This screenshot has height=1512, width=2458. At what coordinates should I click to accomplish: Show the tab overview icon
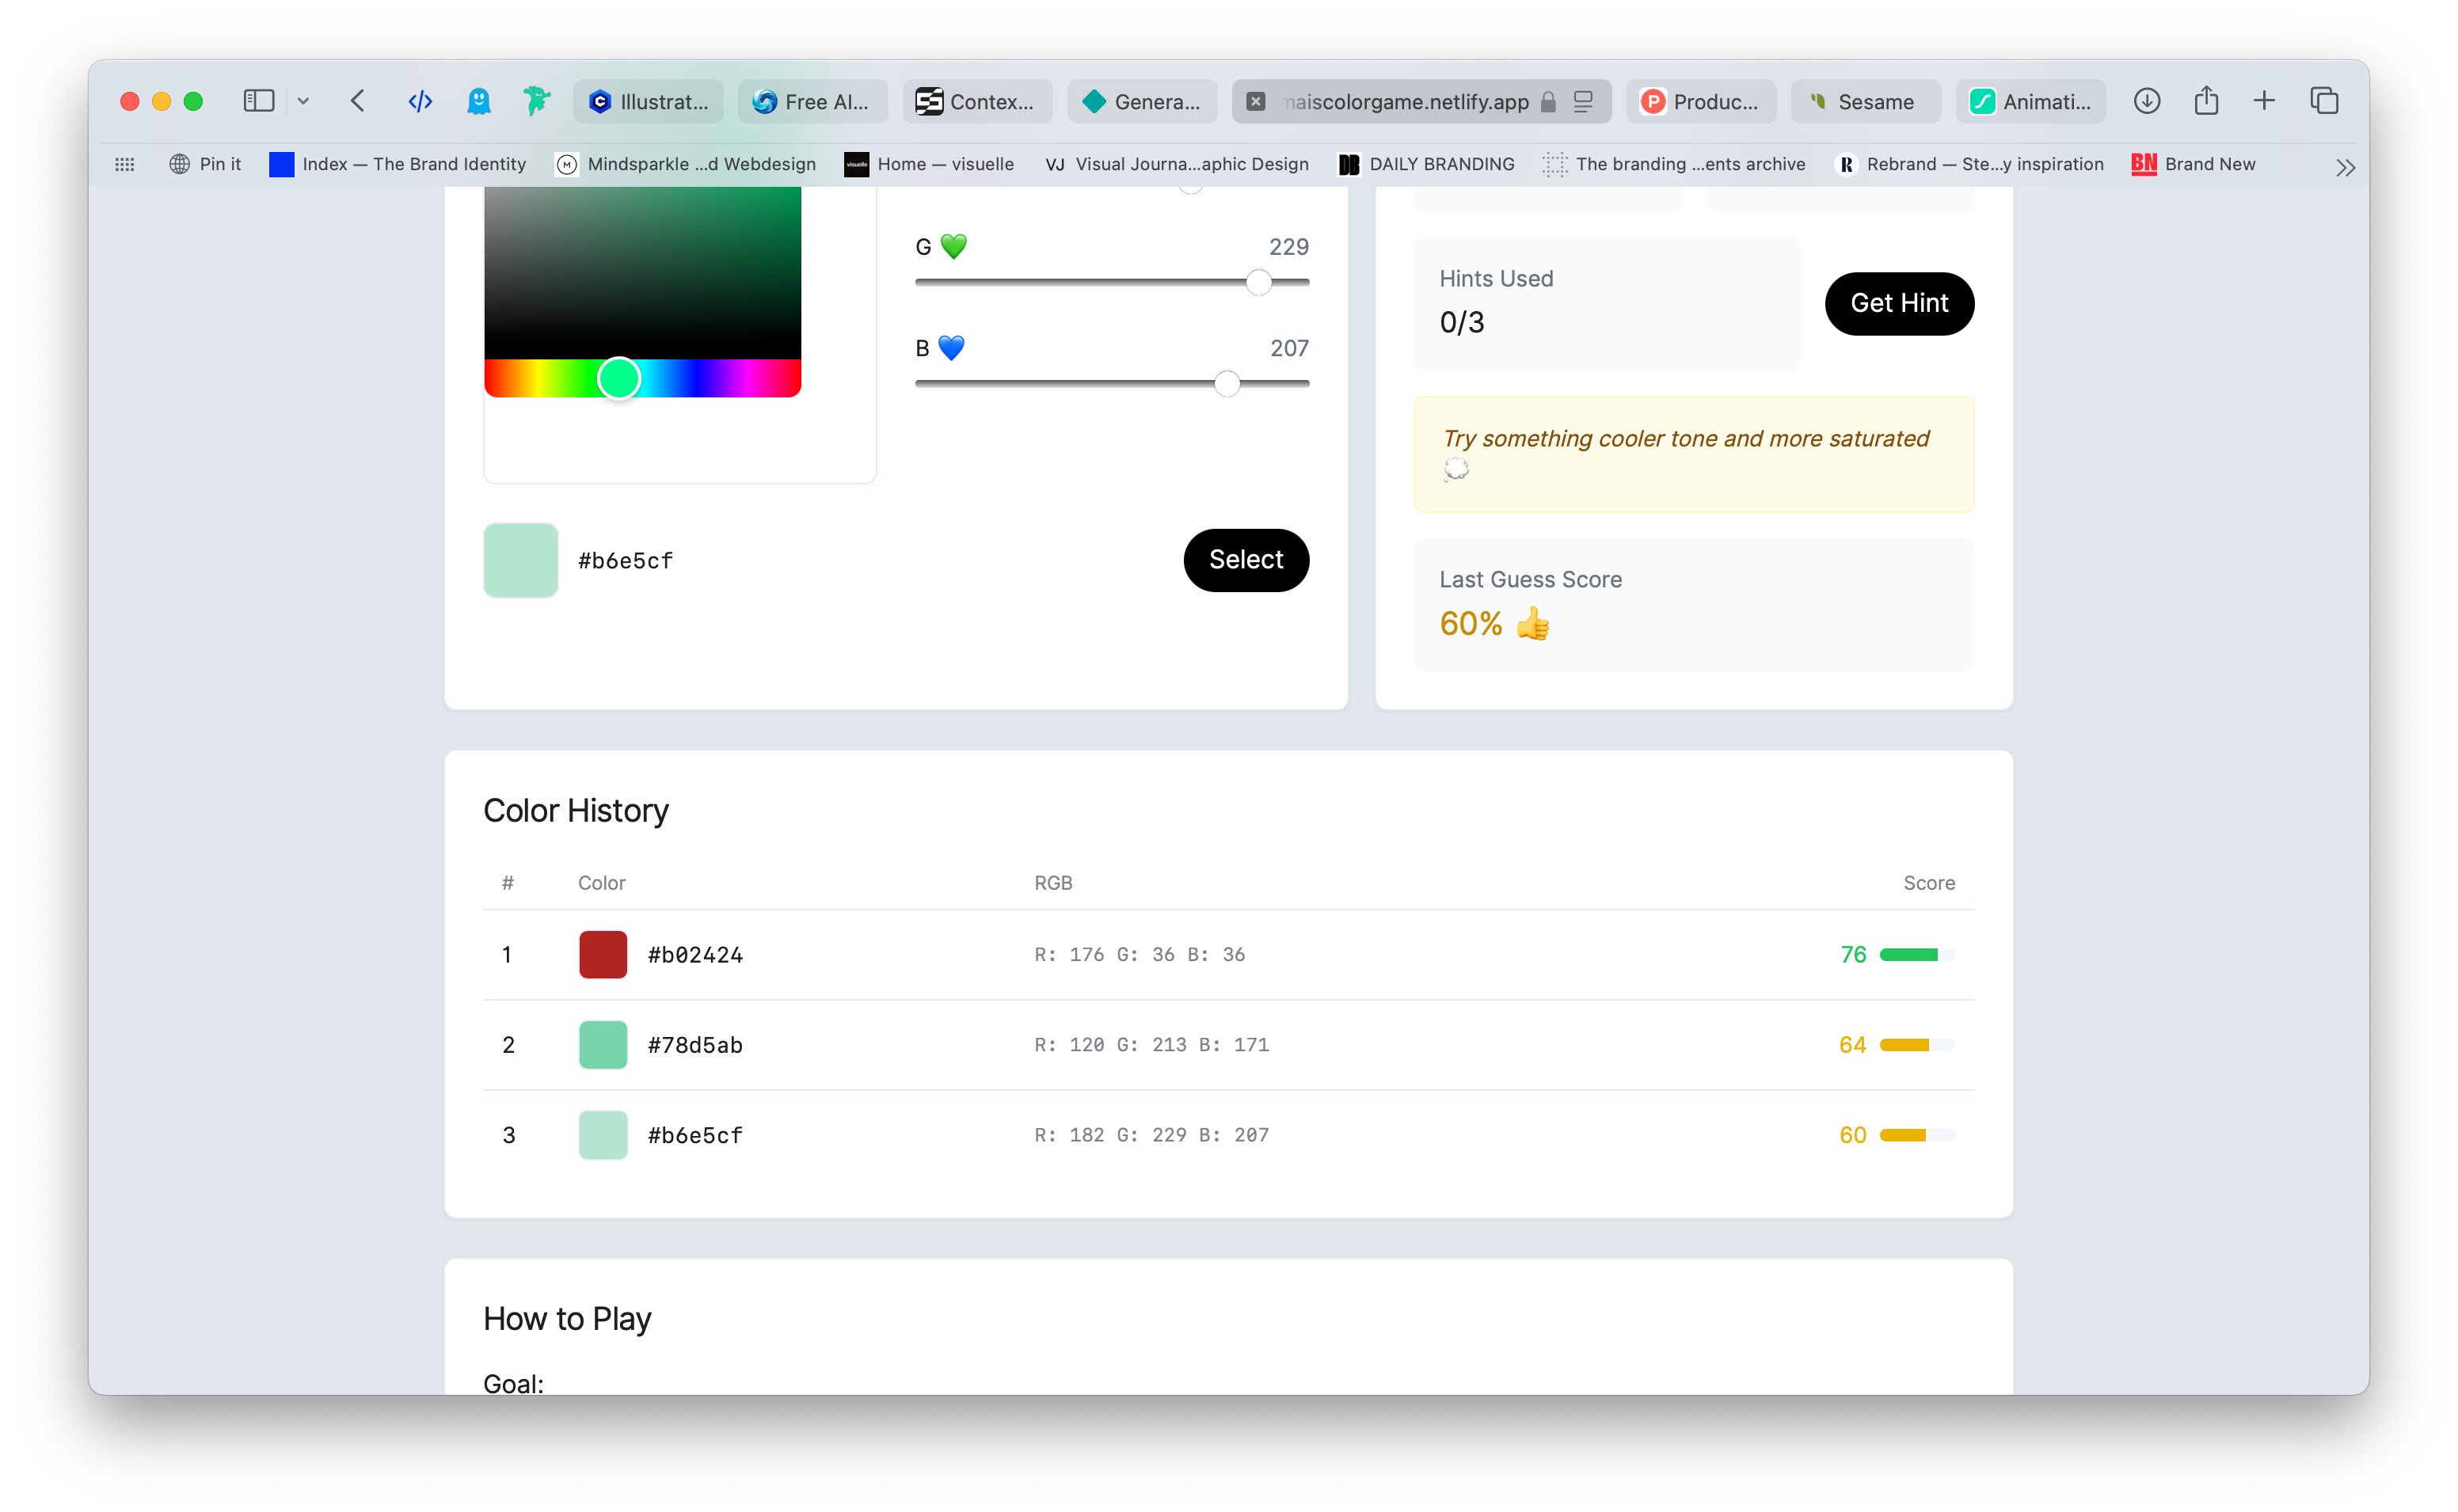tap(2324, 101)
